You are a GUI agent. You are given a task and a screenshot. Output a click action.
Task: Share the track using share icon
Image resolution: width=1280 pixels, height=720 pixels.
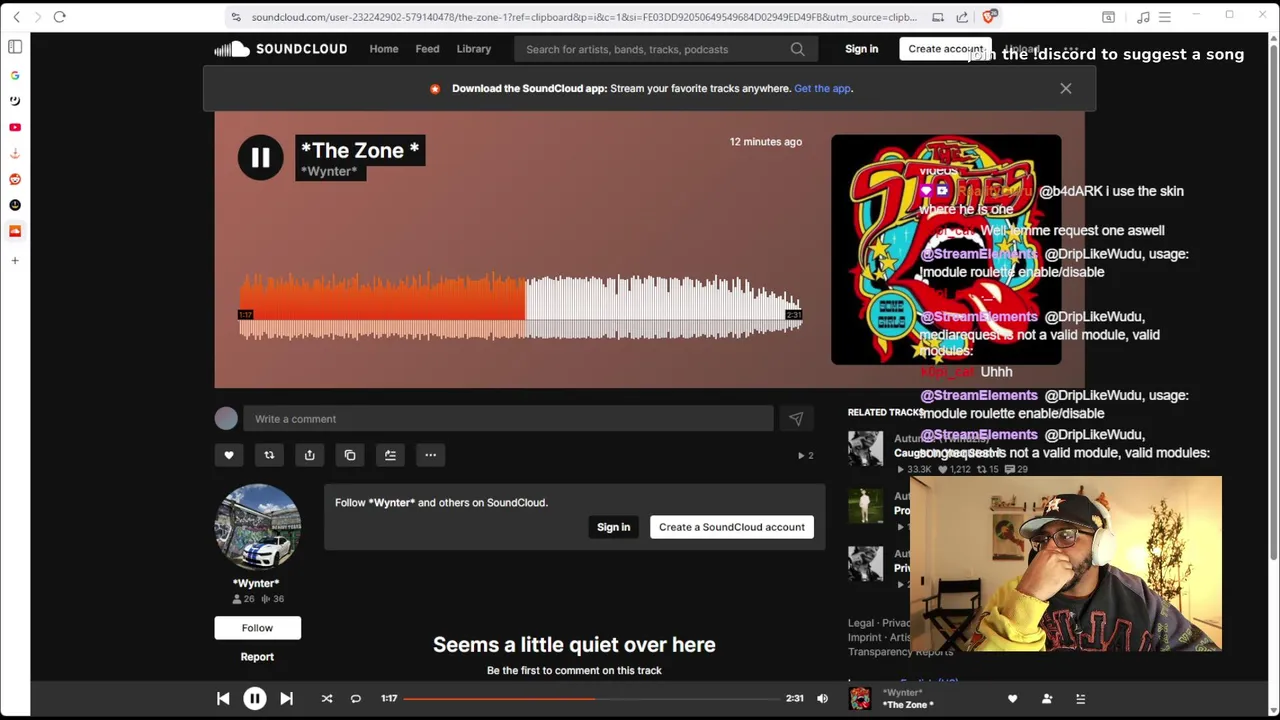[309, 455]
